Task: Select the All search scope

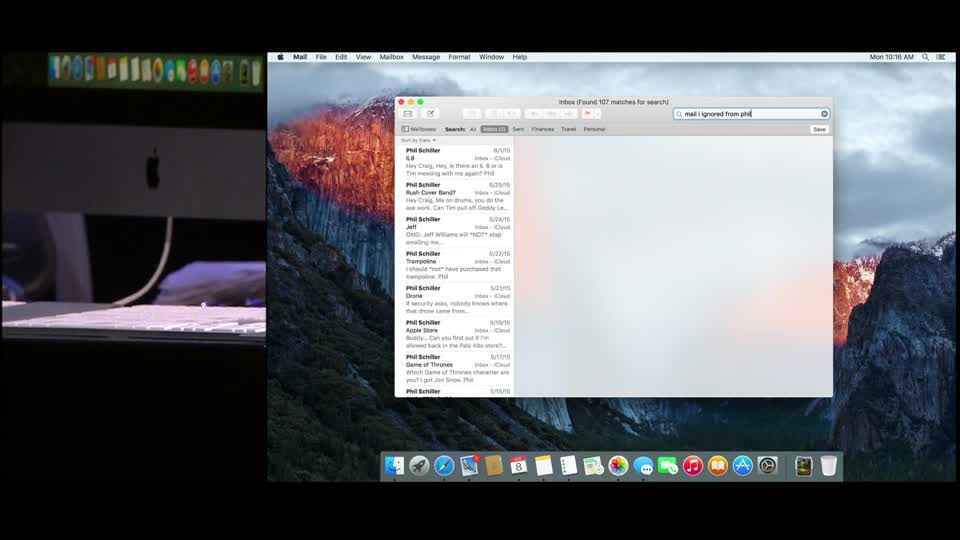Action: (x=473, y=129)
